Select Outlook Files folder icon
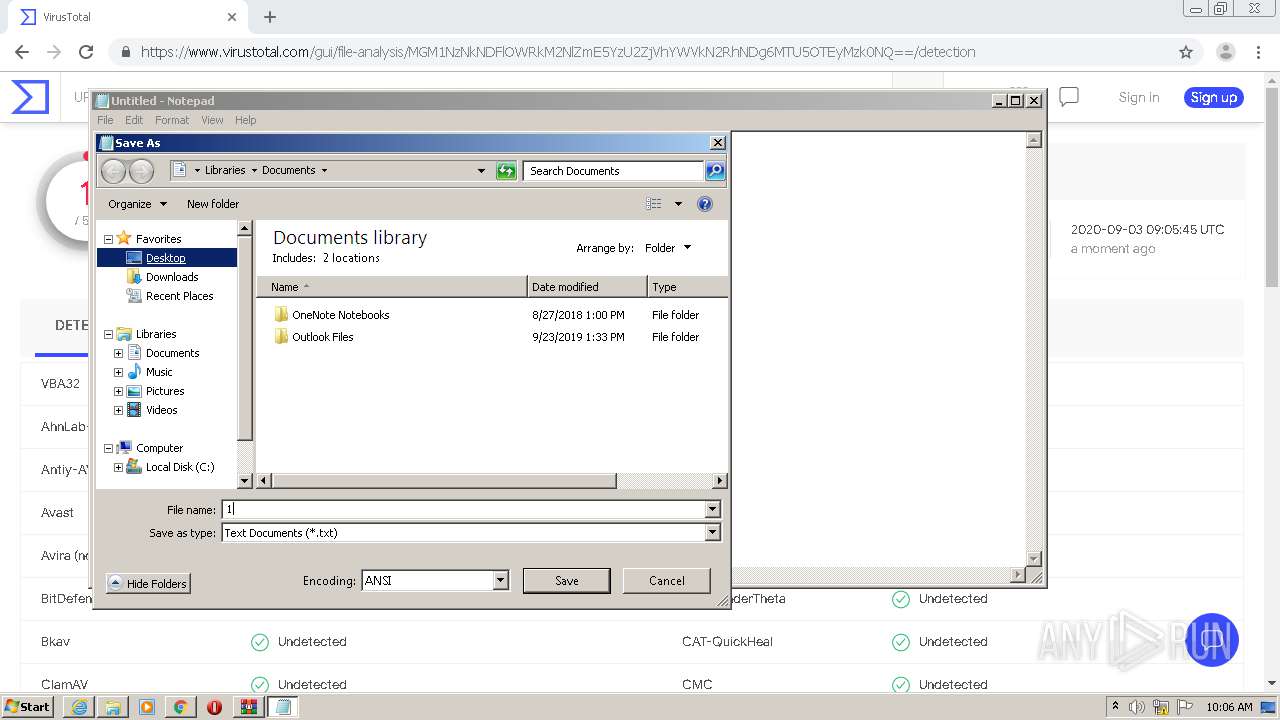Screen dimensions: 1280x720 coord(281,337)
